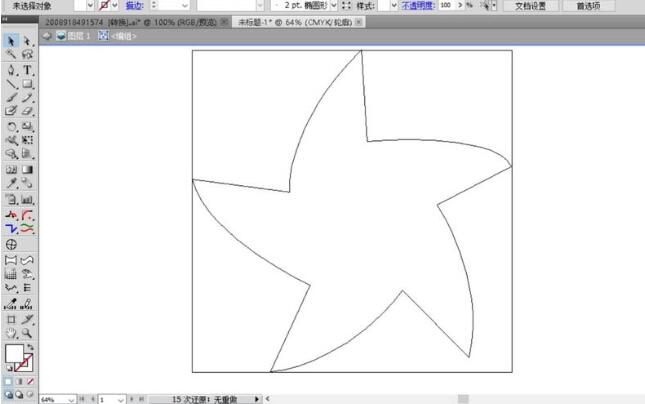Click the white Fill color swatch
This screenshot has width=645, height=404.
point(14,353)
